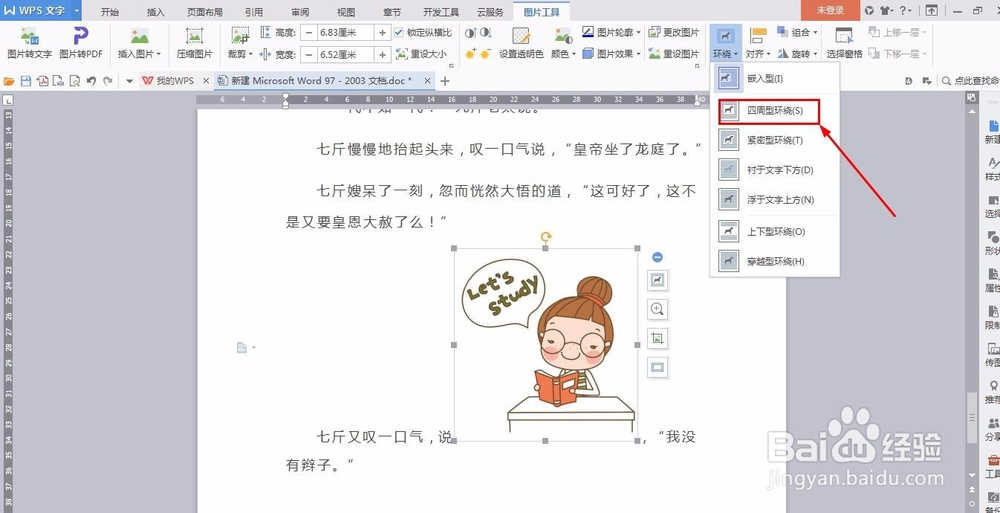This screenshot has height=513, width=1000.
Task: Toggle the 锁定纵横比 checkbox
Action: 399,33
